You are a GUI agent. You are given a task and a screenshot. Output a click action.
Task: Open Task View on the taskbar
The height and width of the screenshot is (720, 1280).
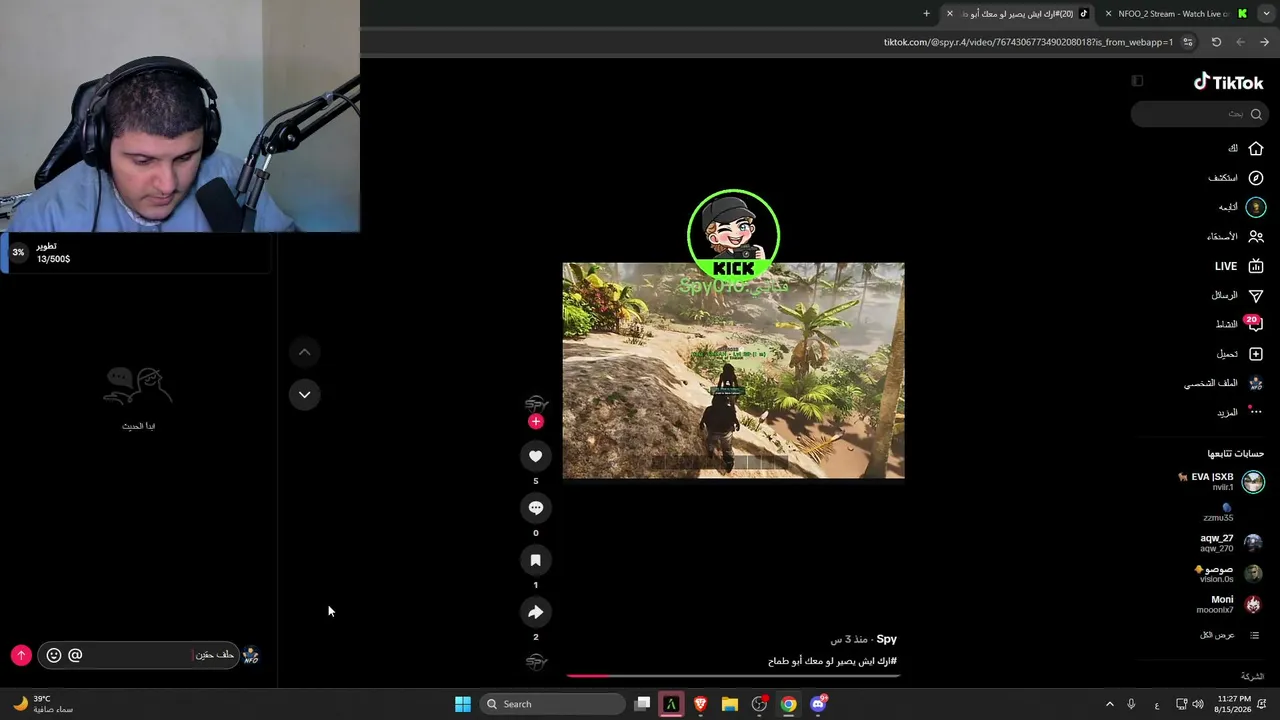coord(643,704)
